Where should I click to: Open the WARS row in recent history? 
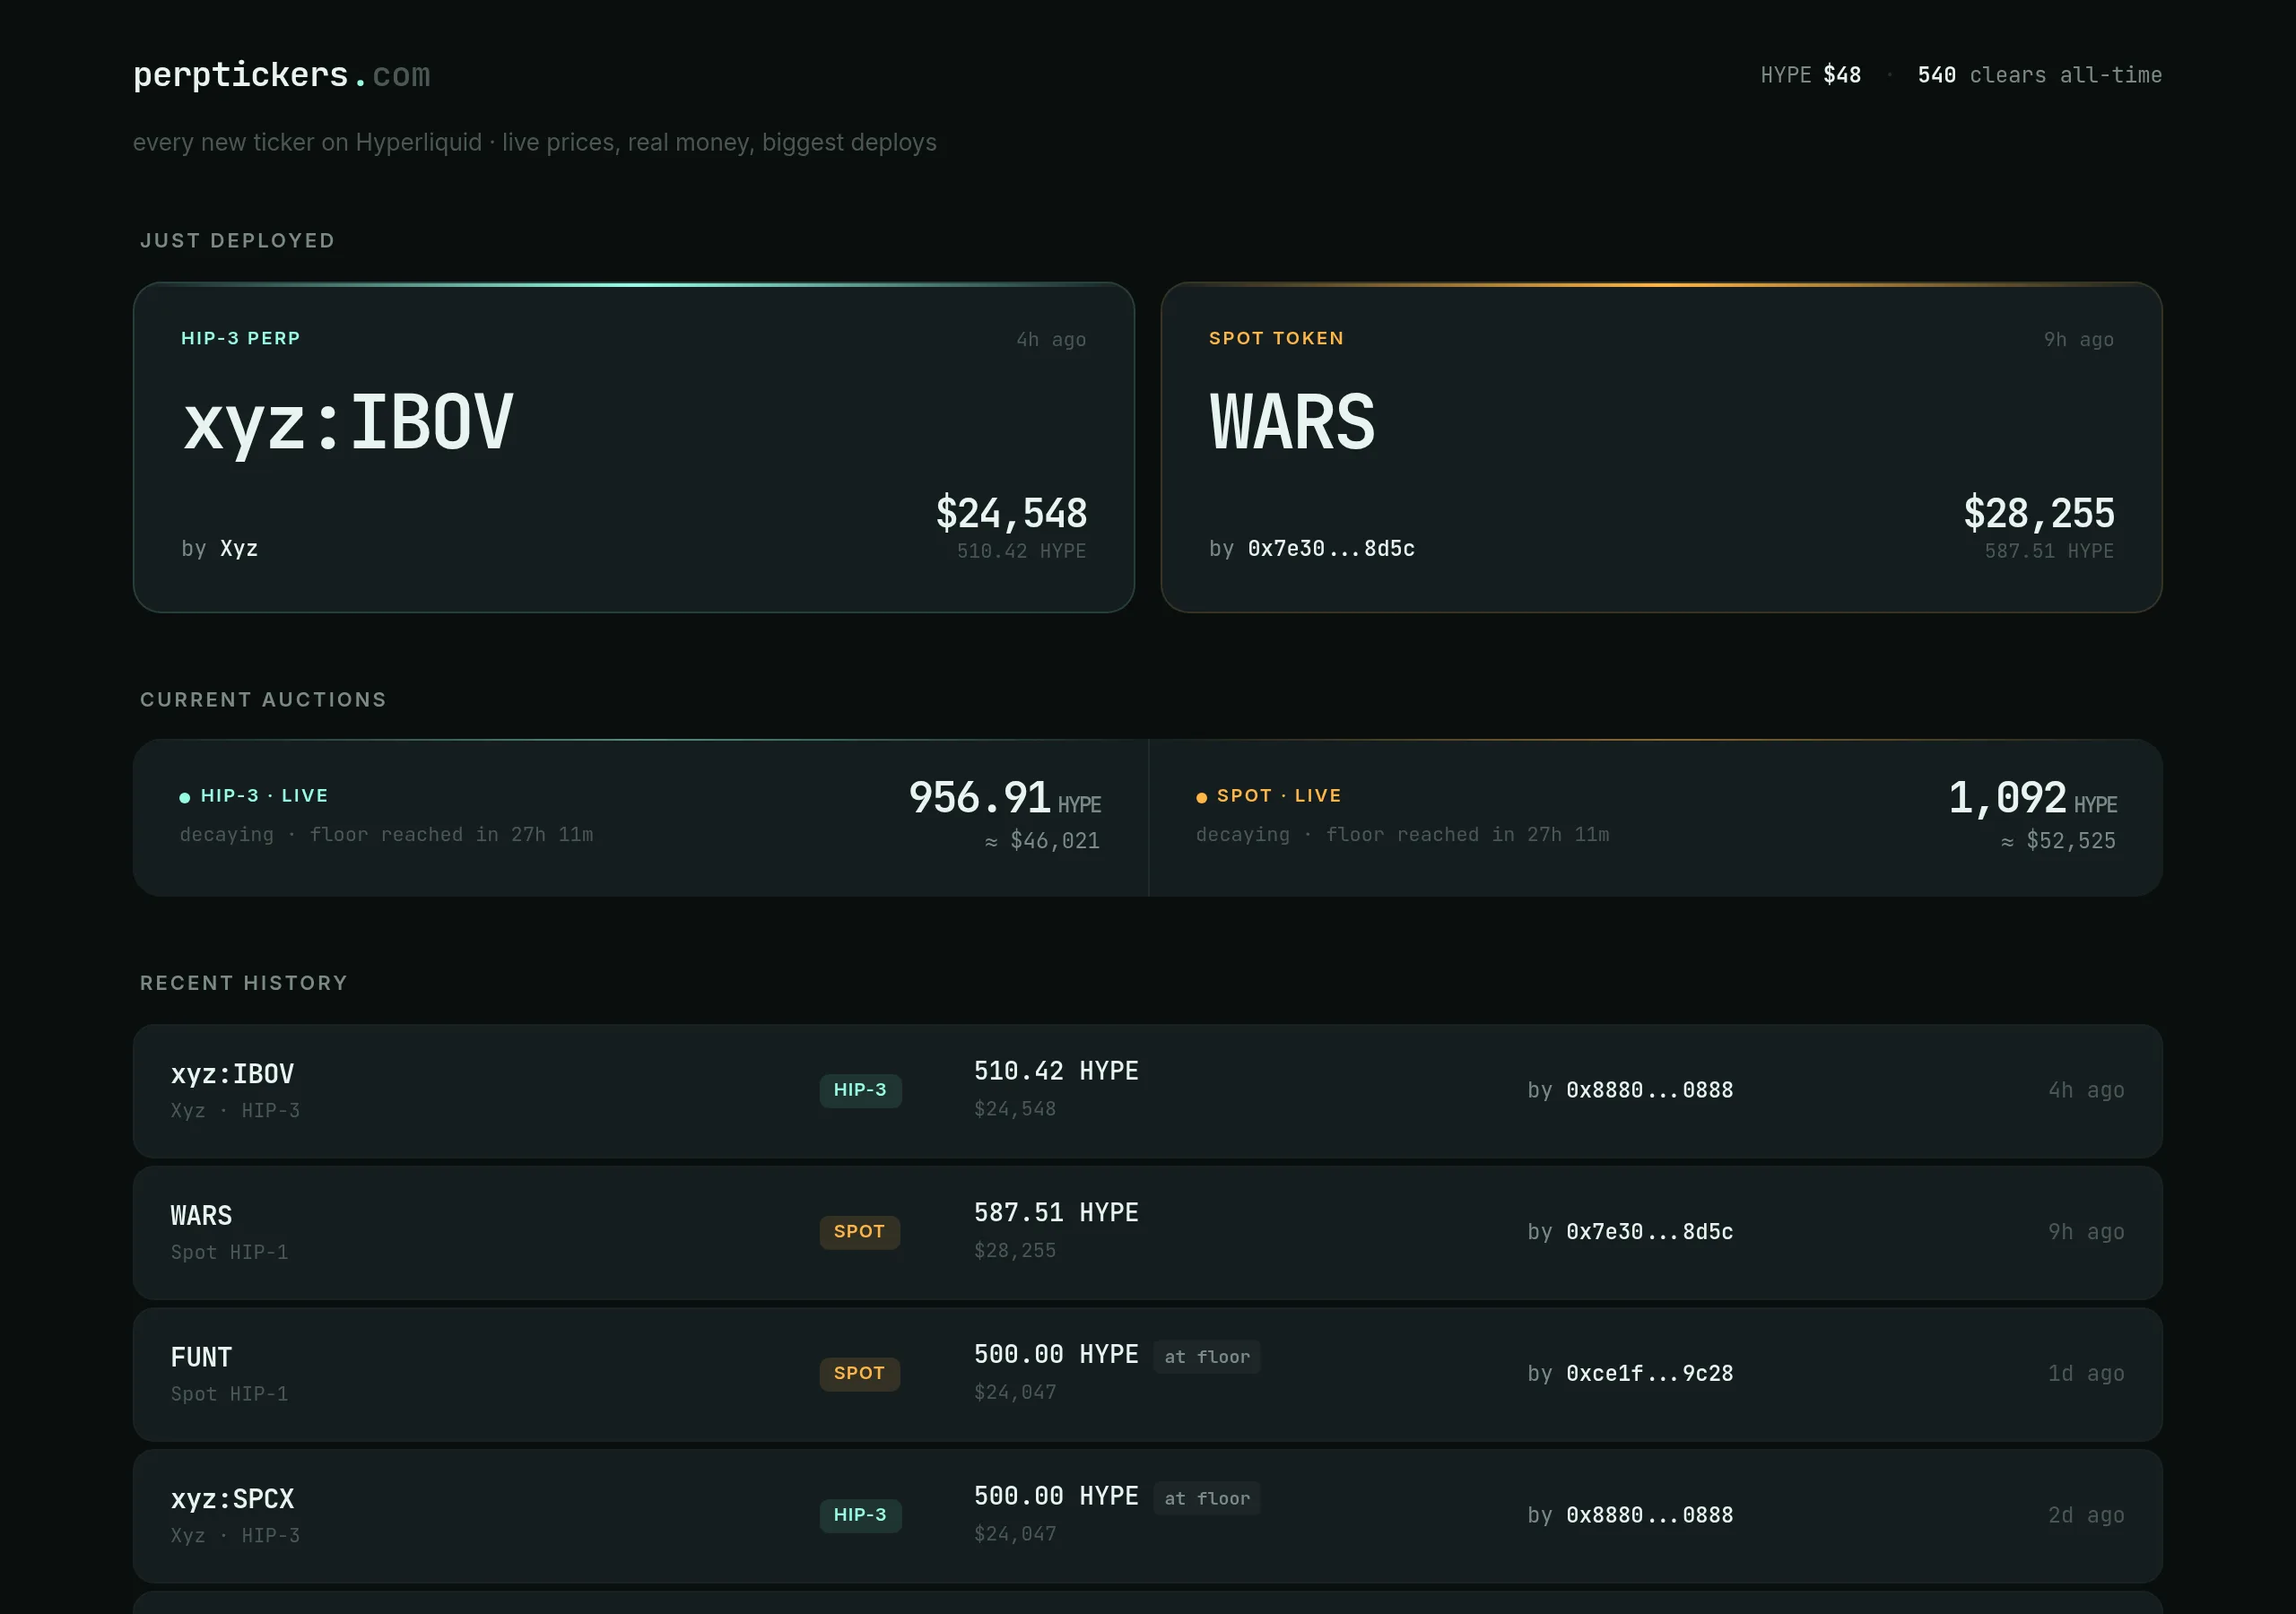1147,1232
